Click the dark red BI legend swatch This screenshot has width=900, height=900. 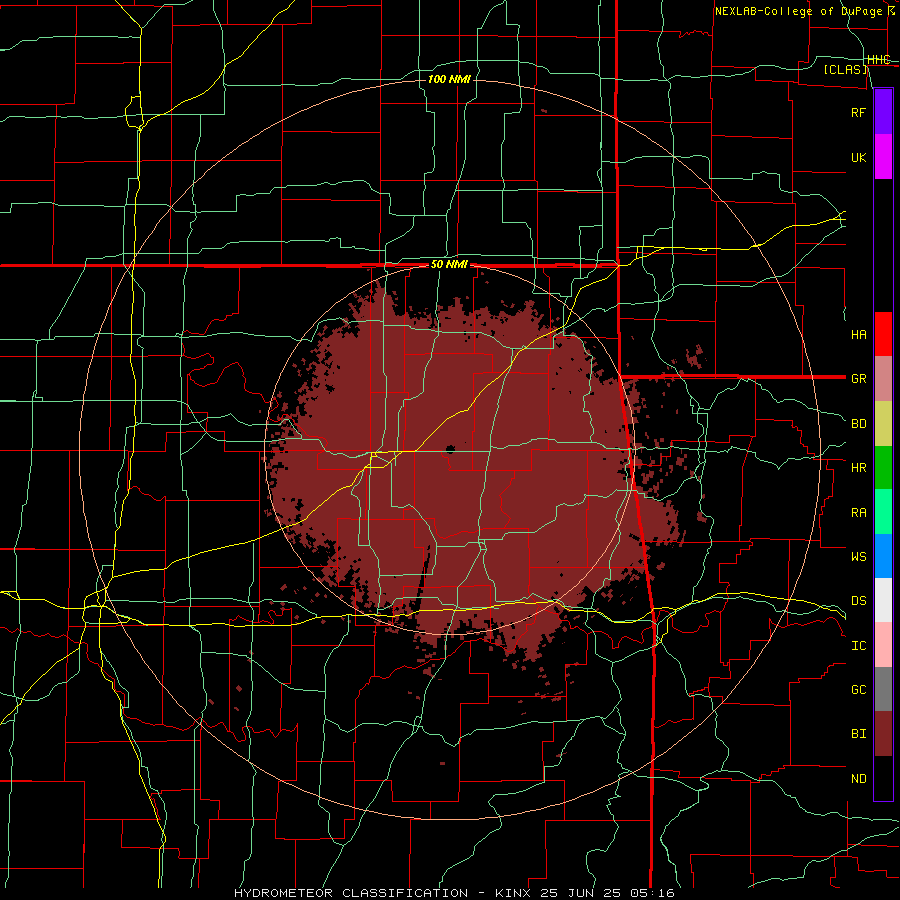(x=883, y=734)
